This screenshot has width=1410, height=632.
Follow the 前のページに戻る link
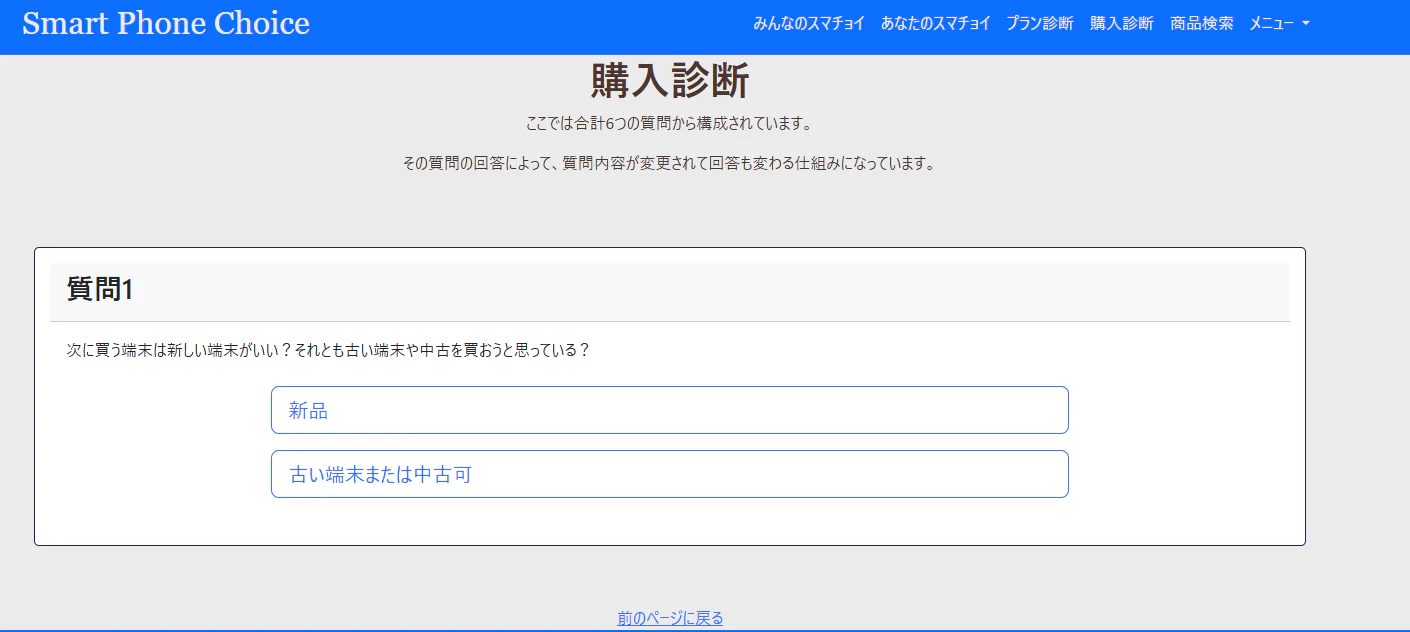(670, 618)
